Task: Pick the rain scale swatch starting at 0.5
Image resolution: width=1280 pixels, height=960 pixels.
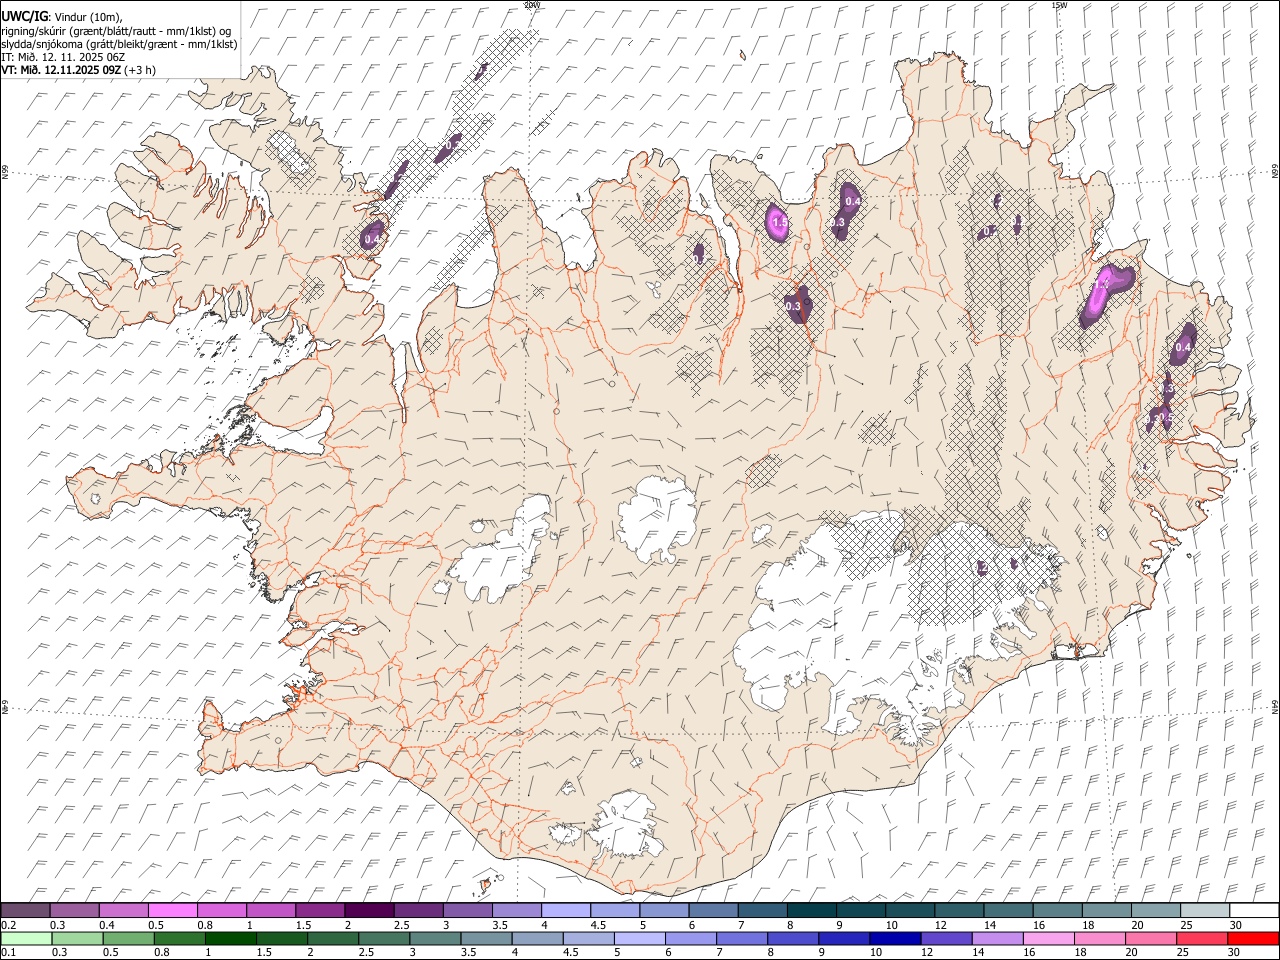Action: click(x=128, y=938)
